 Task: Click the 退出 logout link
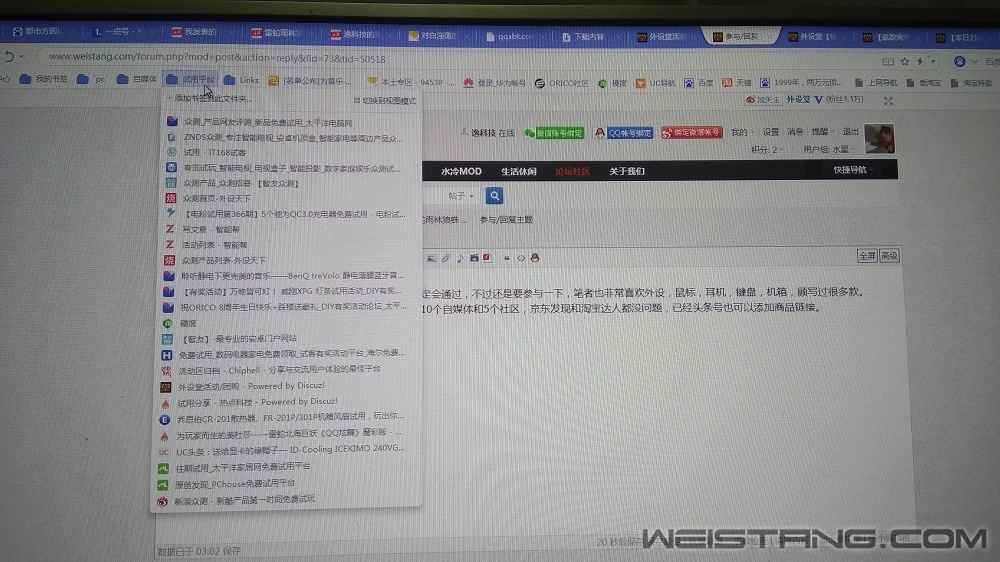[850, 132]
